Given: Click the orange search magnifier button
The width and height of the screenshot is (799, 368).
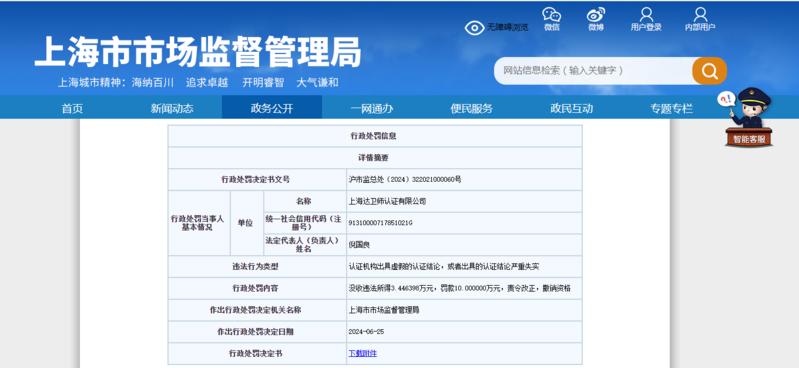Looking at the screenshot, I should pos(709,71).
